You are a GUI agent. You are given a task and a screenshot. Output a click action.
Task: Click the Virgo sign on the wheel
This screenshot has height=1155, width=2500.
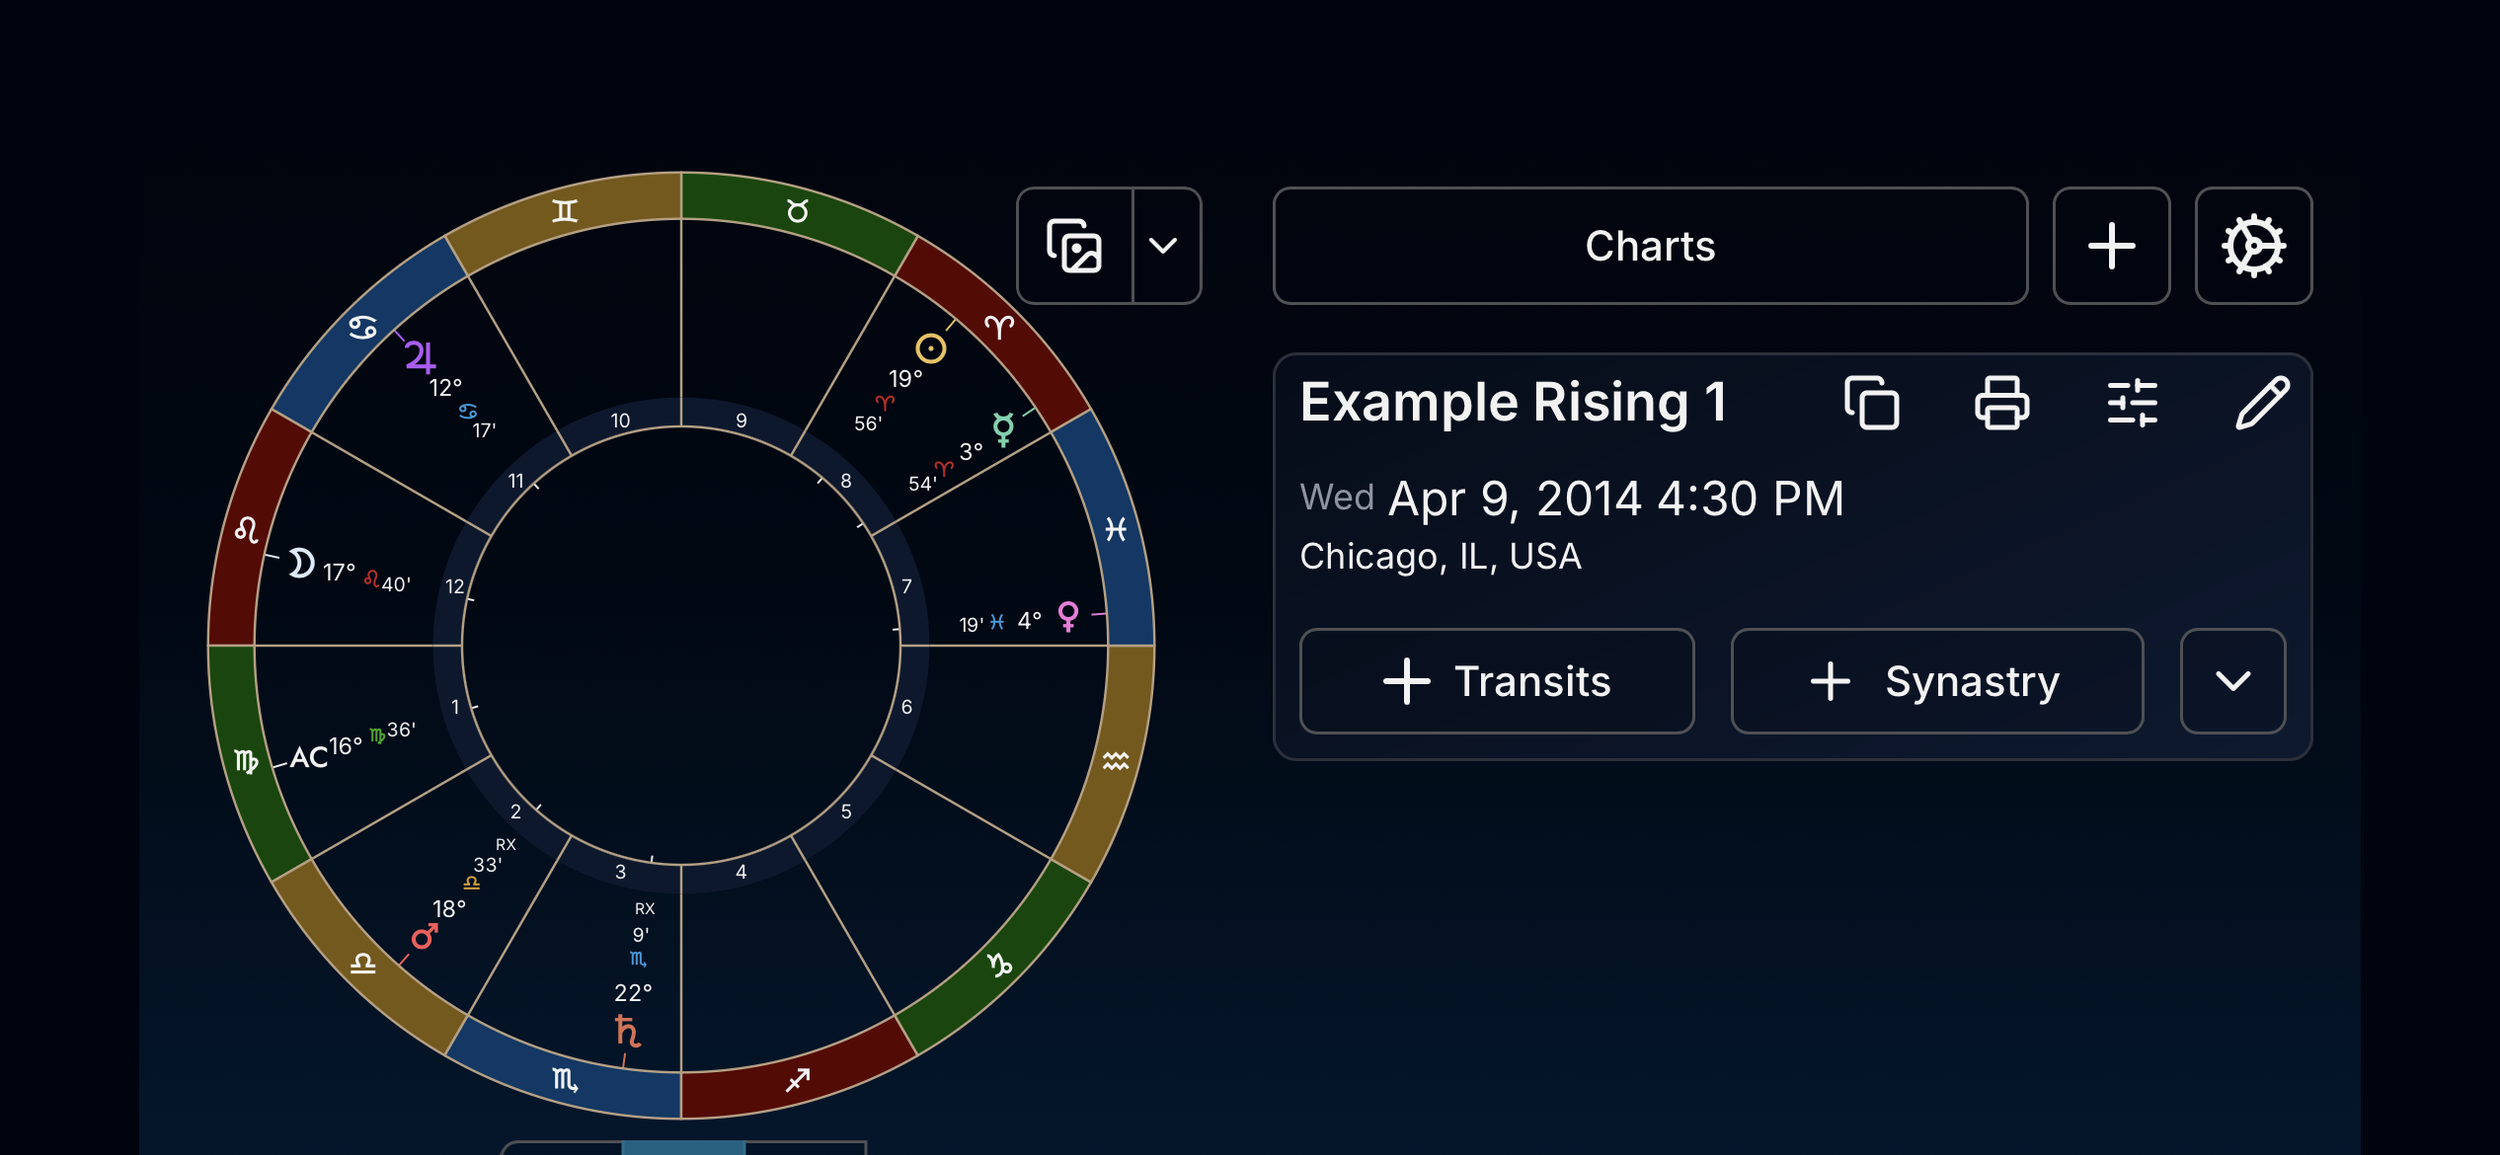(246, 762)
